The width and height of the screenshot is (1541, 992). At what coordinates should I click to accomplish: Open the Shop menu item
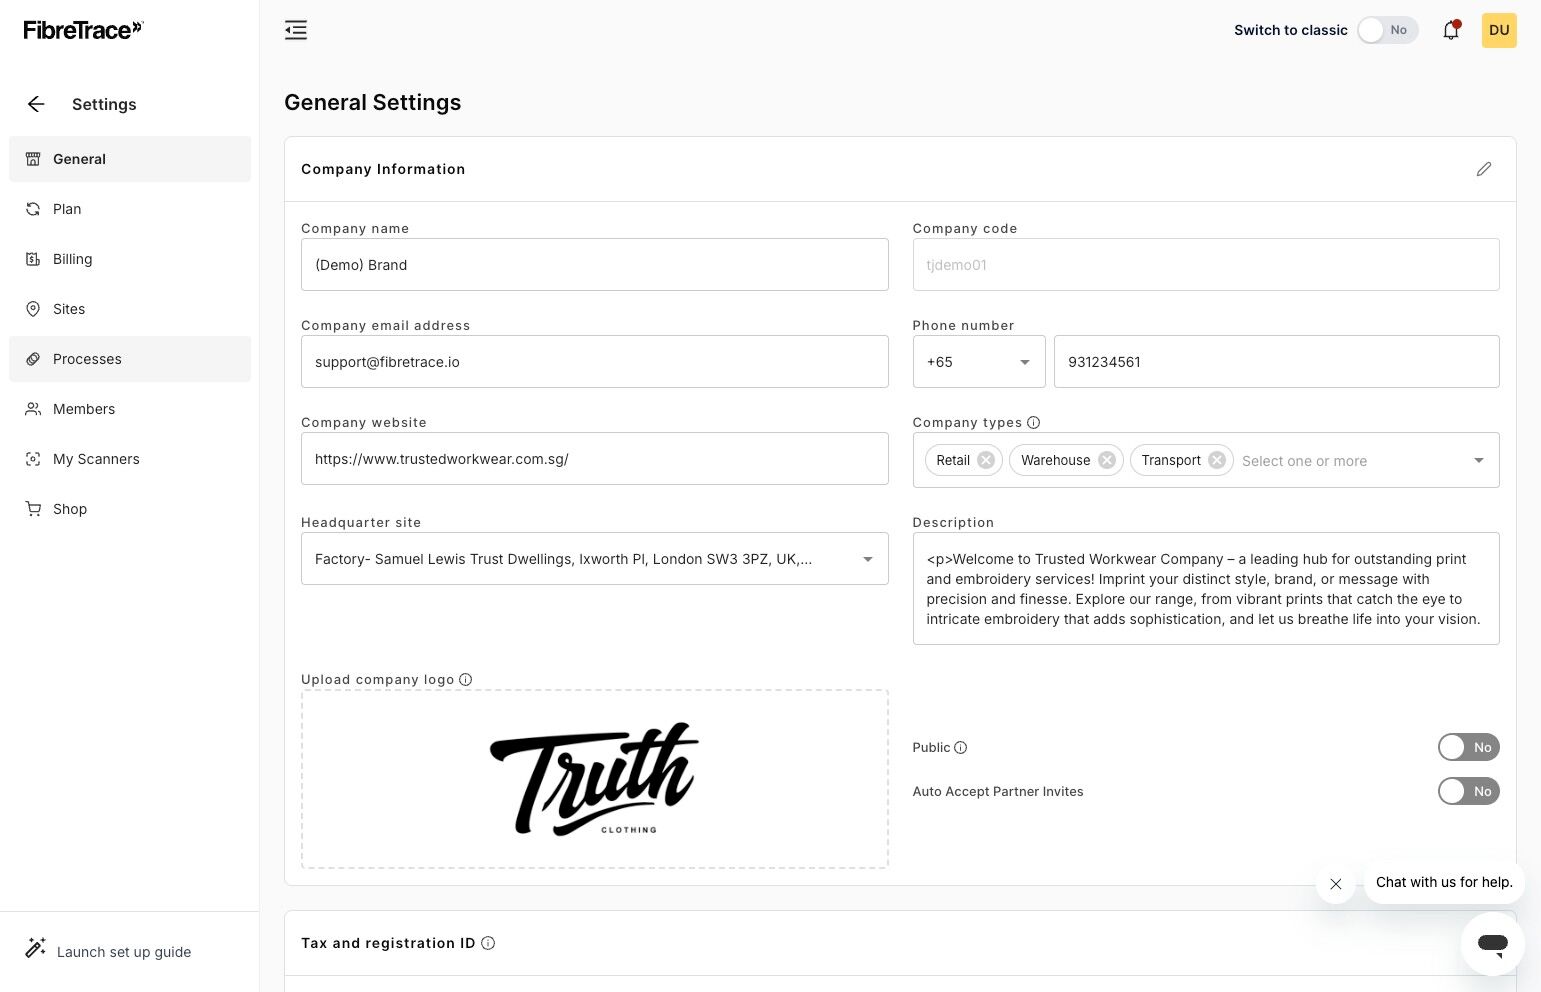(x=130, y=509)
